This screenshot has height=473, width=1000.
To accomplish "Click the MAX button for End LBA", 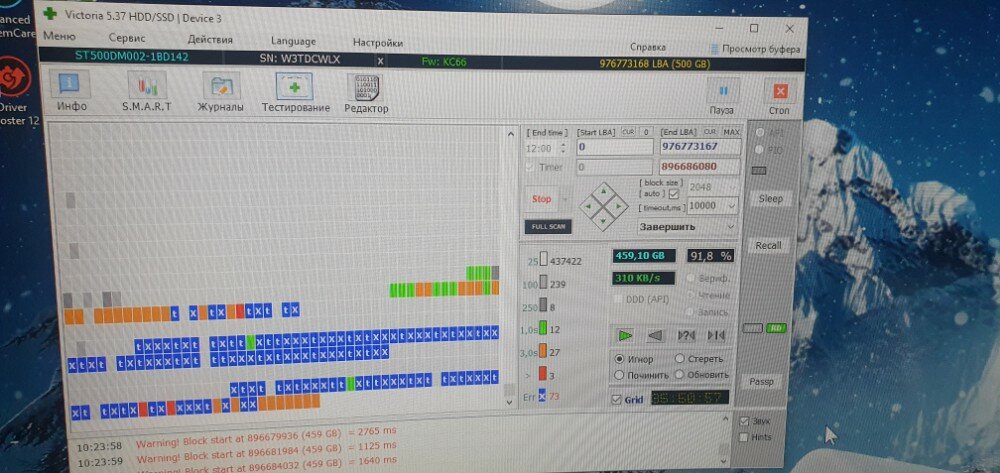I will pos(731,132).
